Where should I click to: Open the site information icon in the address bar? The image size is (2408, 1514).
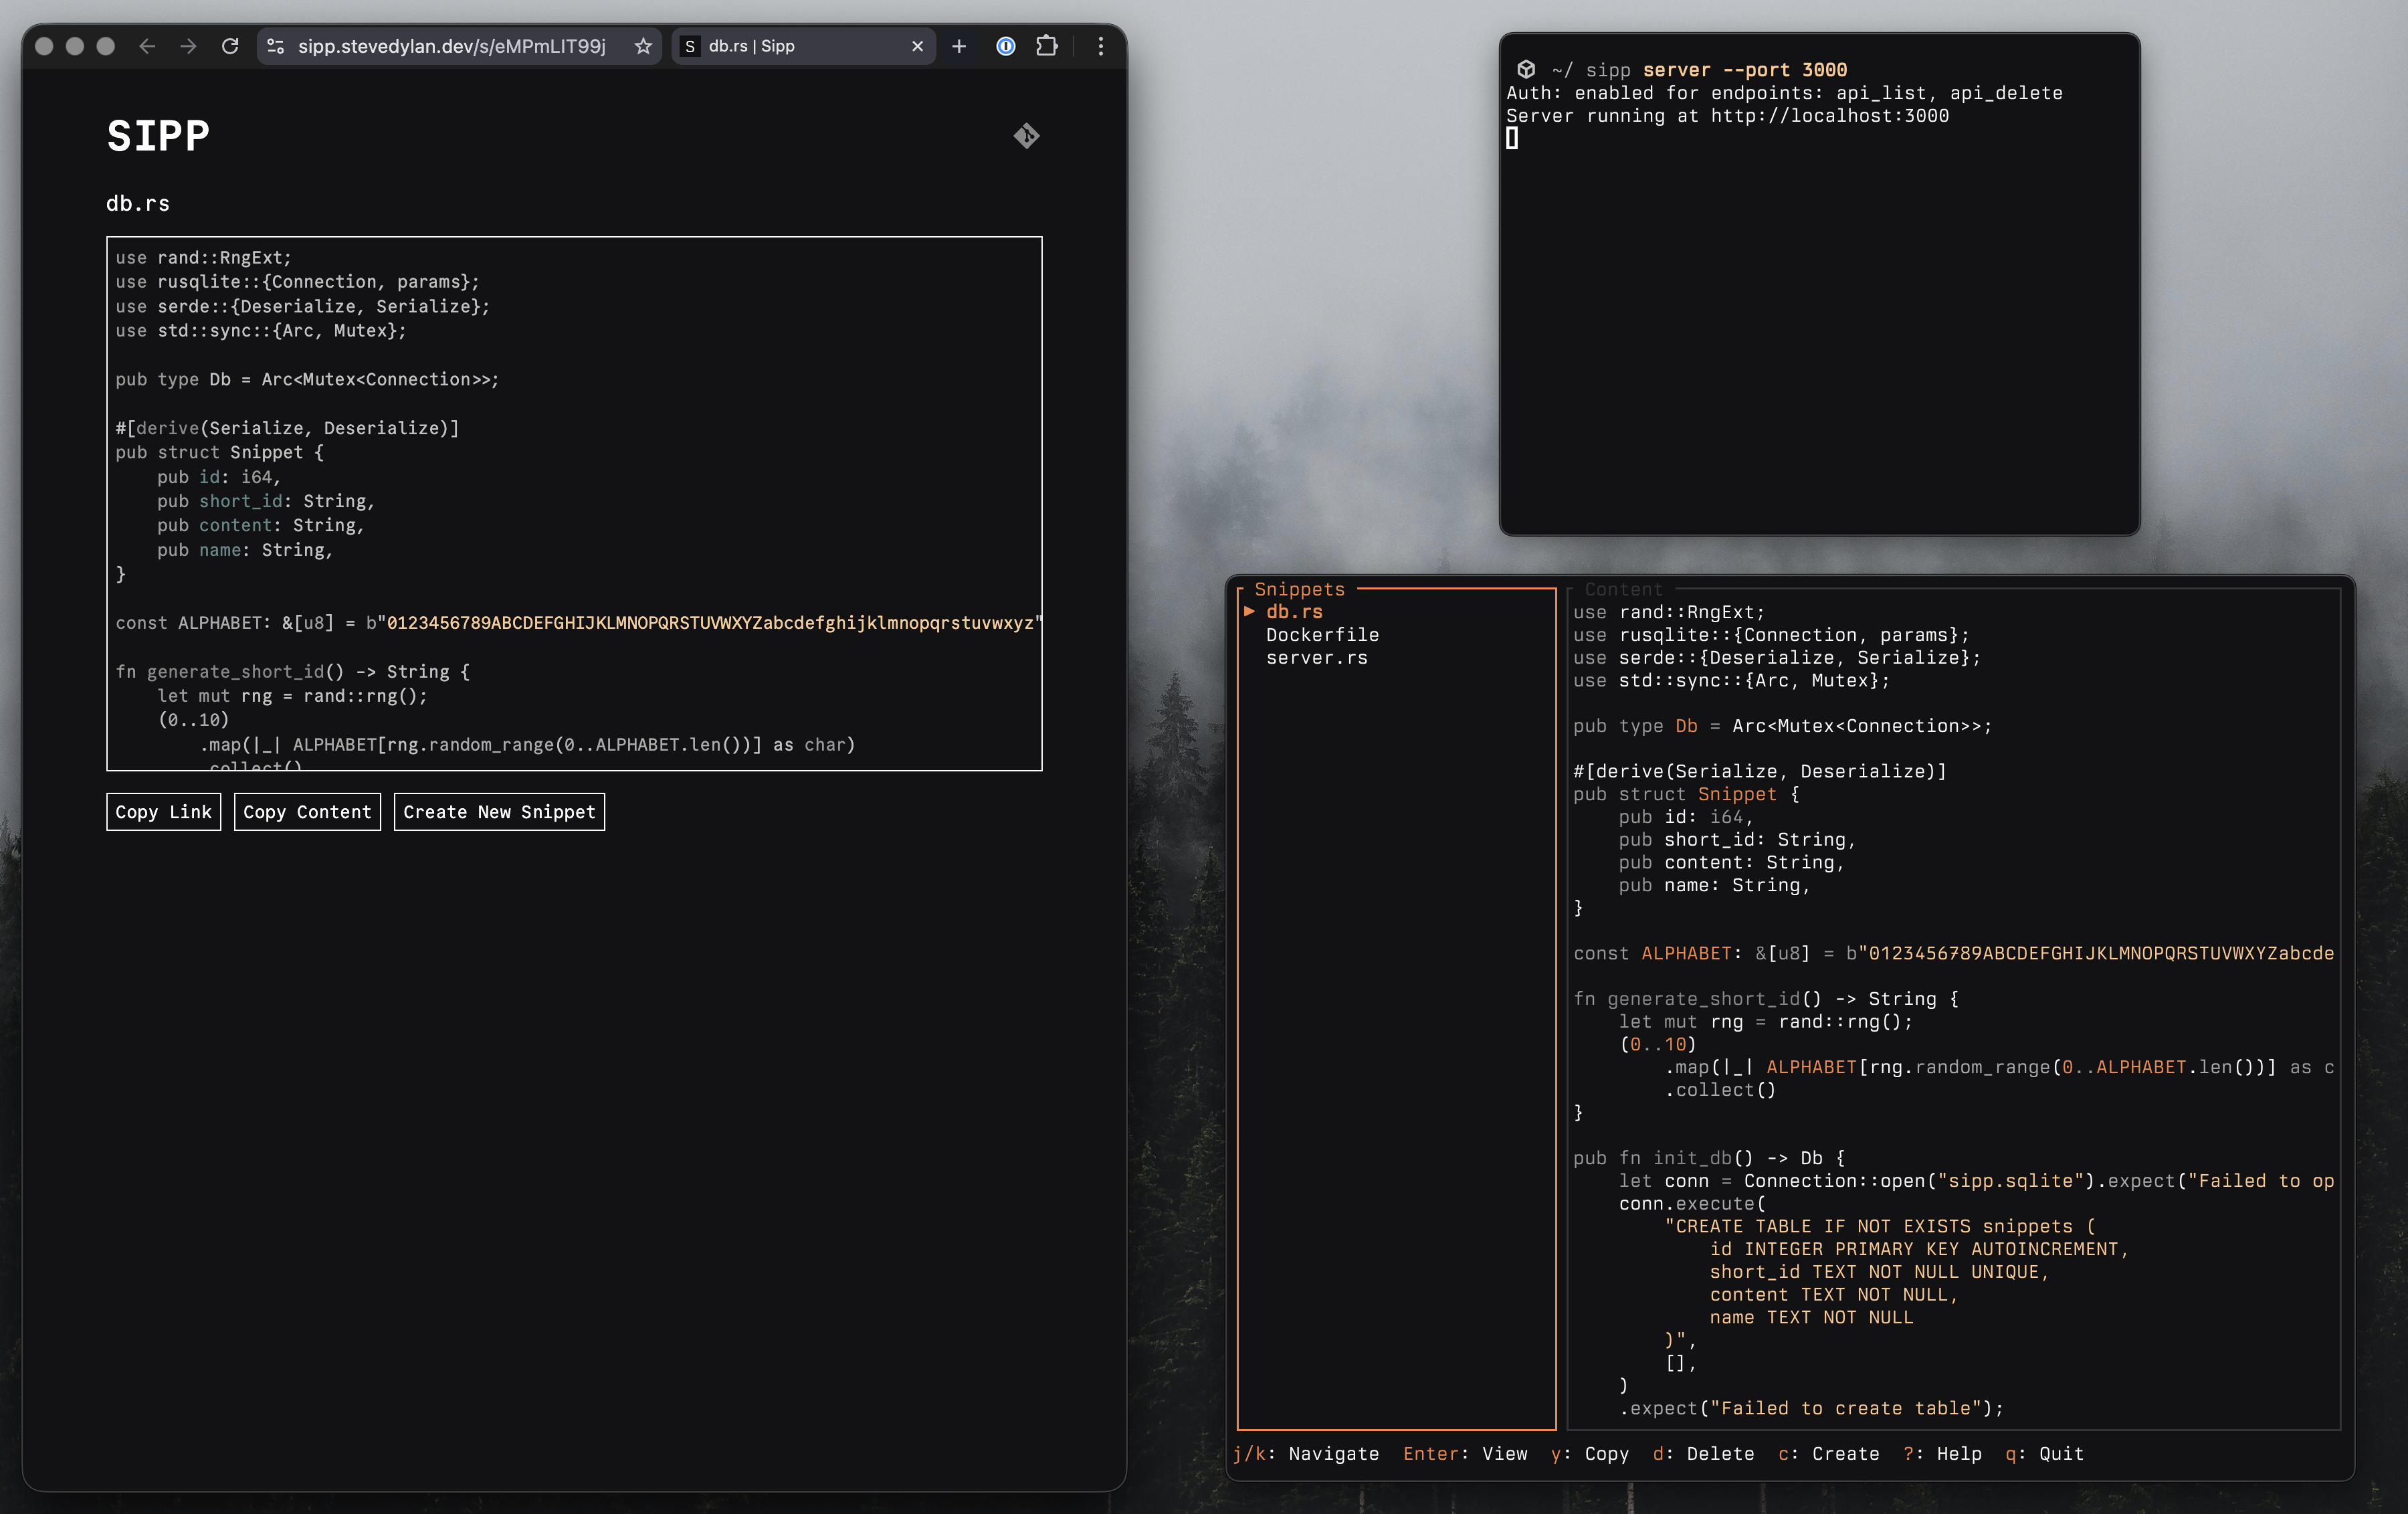(x=276, y=46)
